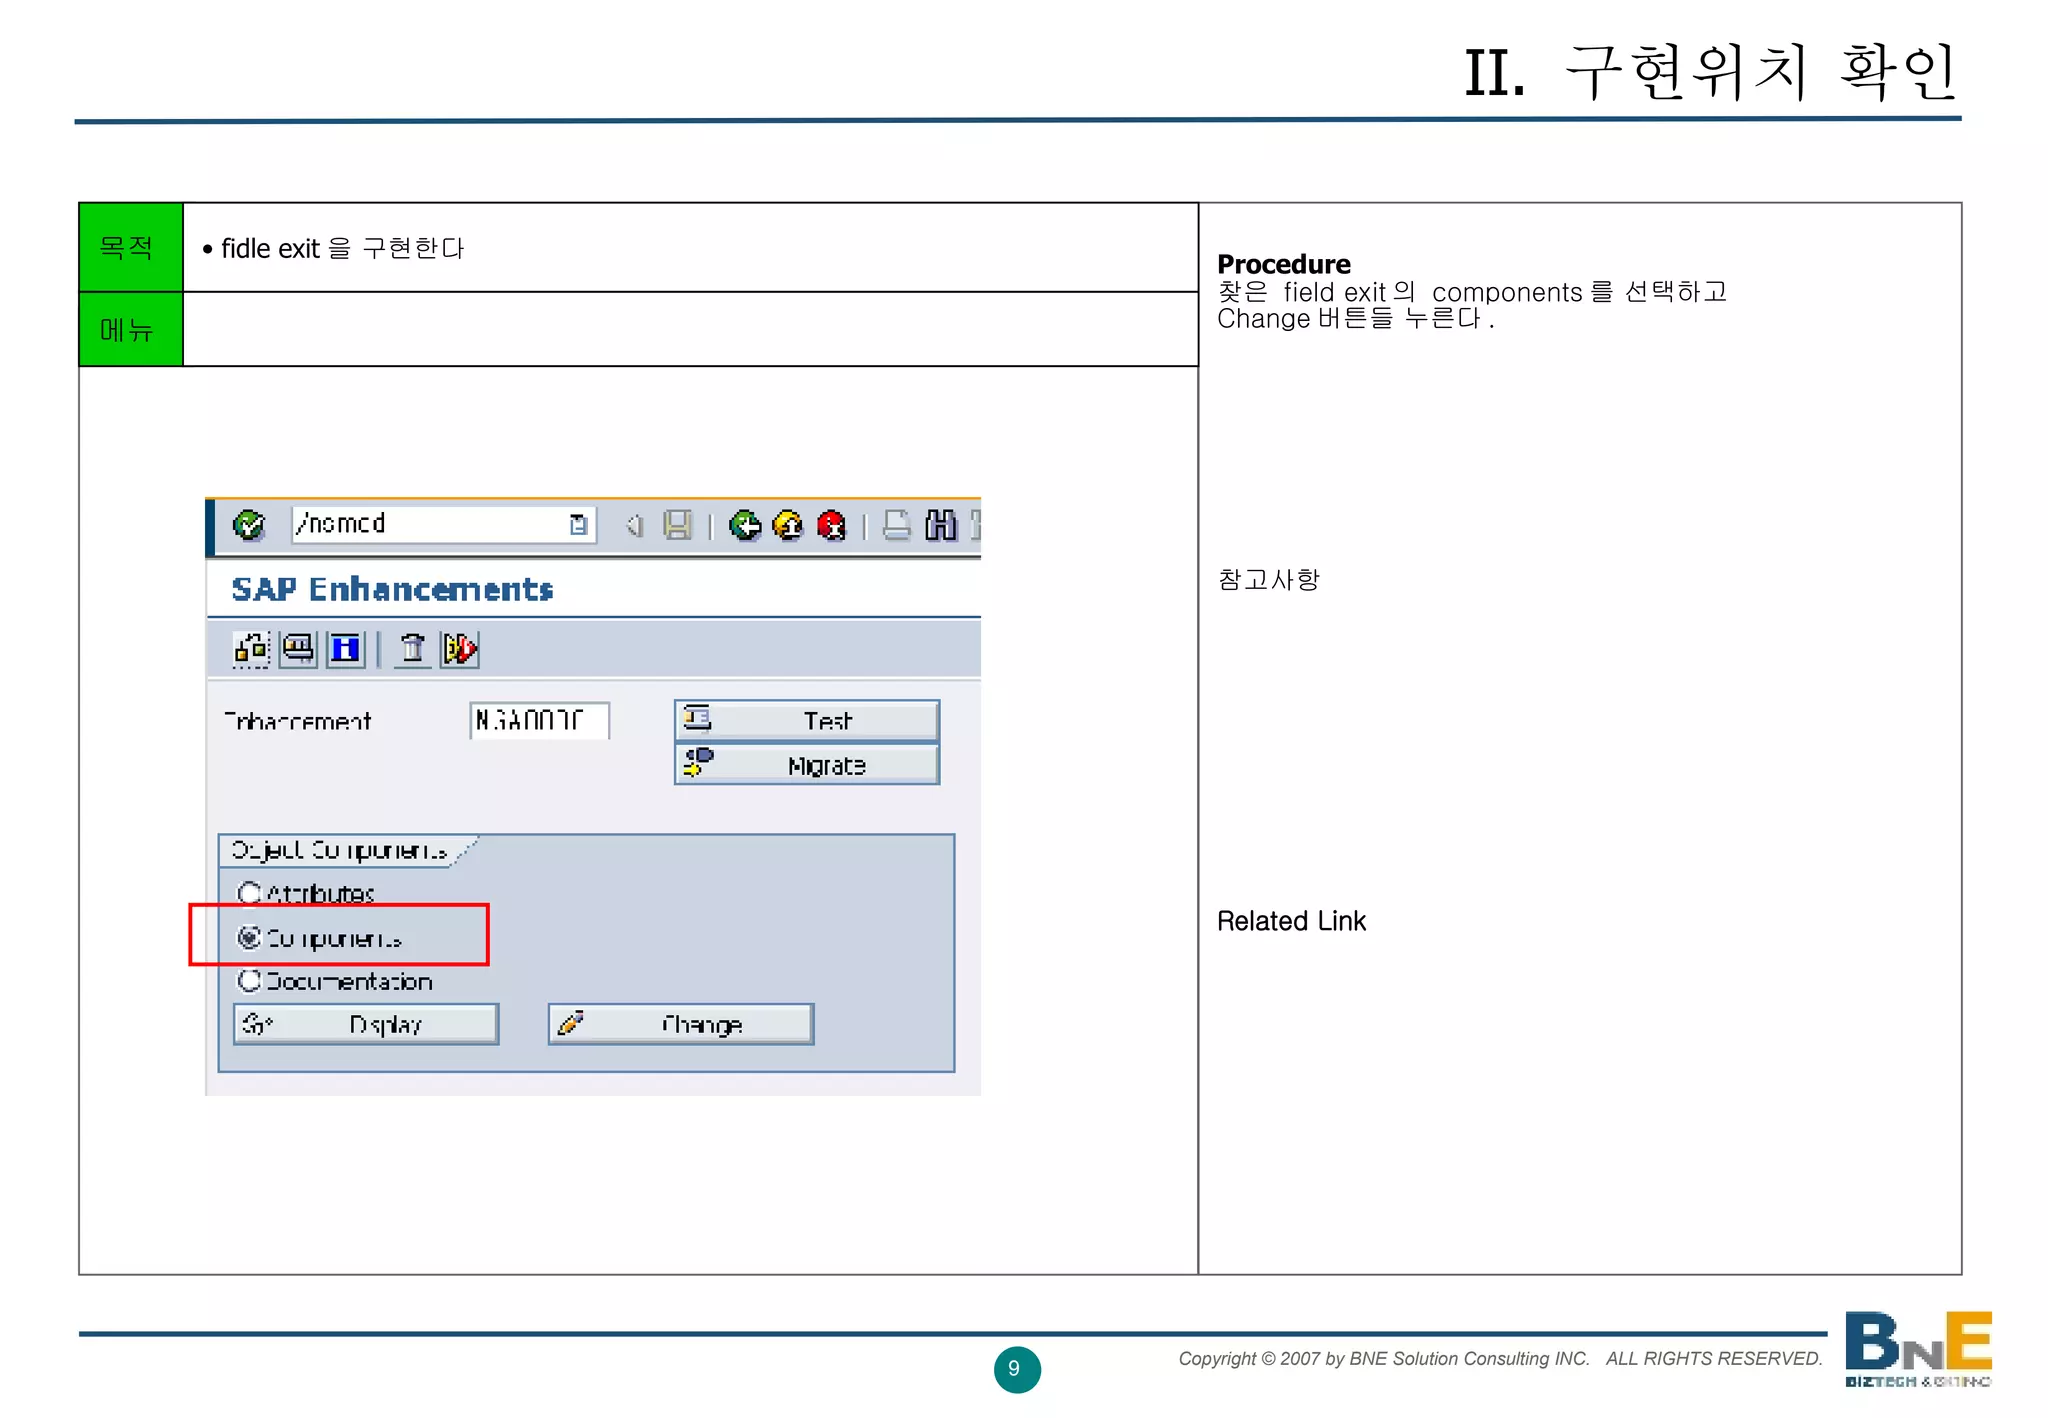Image resolution: width=2048 pixels, height=1418 pixels.
Task: Click the Create enhancement icon
Action: [x=251, y=649]
